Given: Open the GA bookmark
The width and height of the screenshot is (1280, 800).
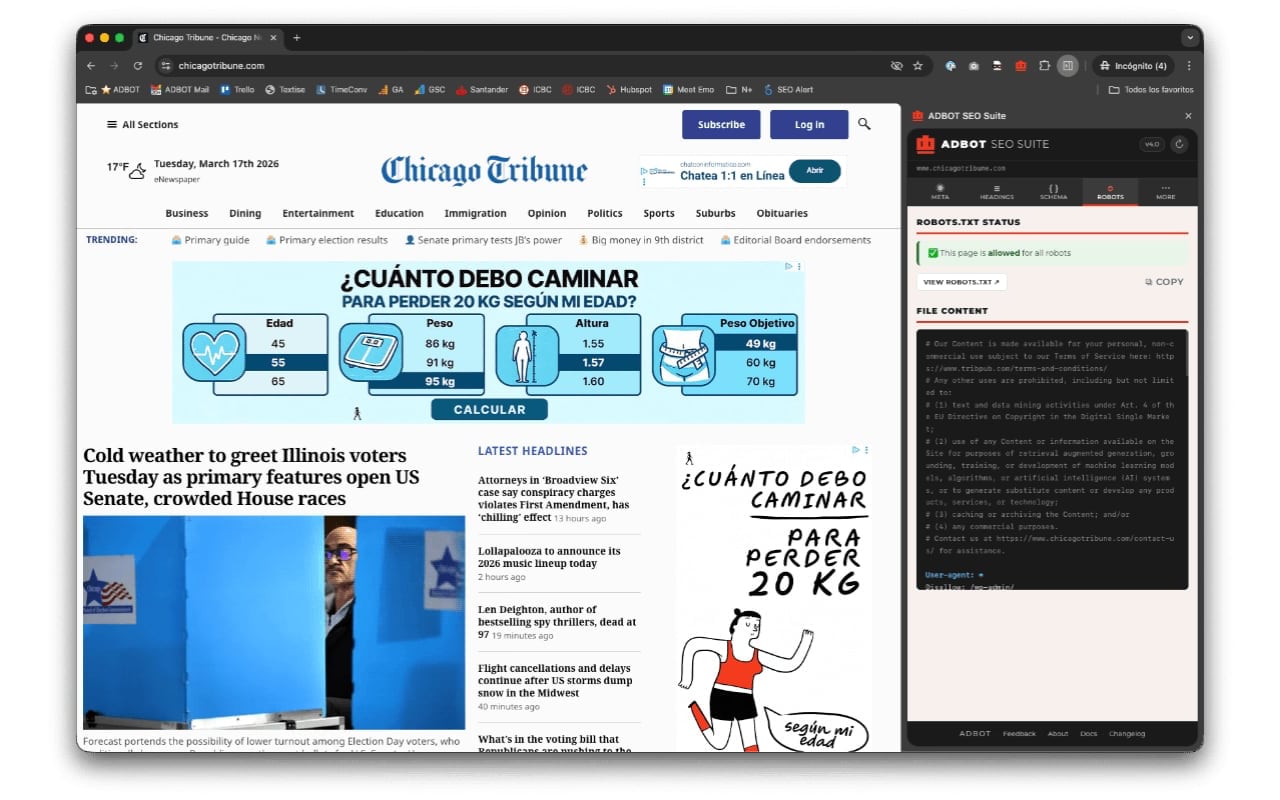Looking at the screenshot, I should (391, 90).
